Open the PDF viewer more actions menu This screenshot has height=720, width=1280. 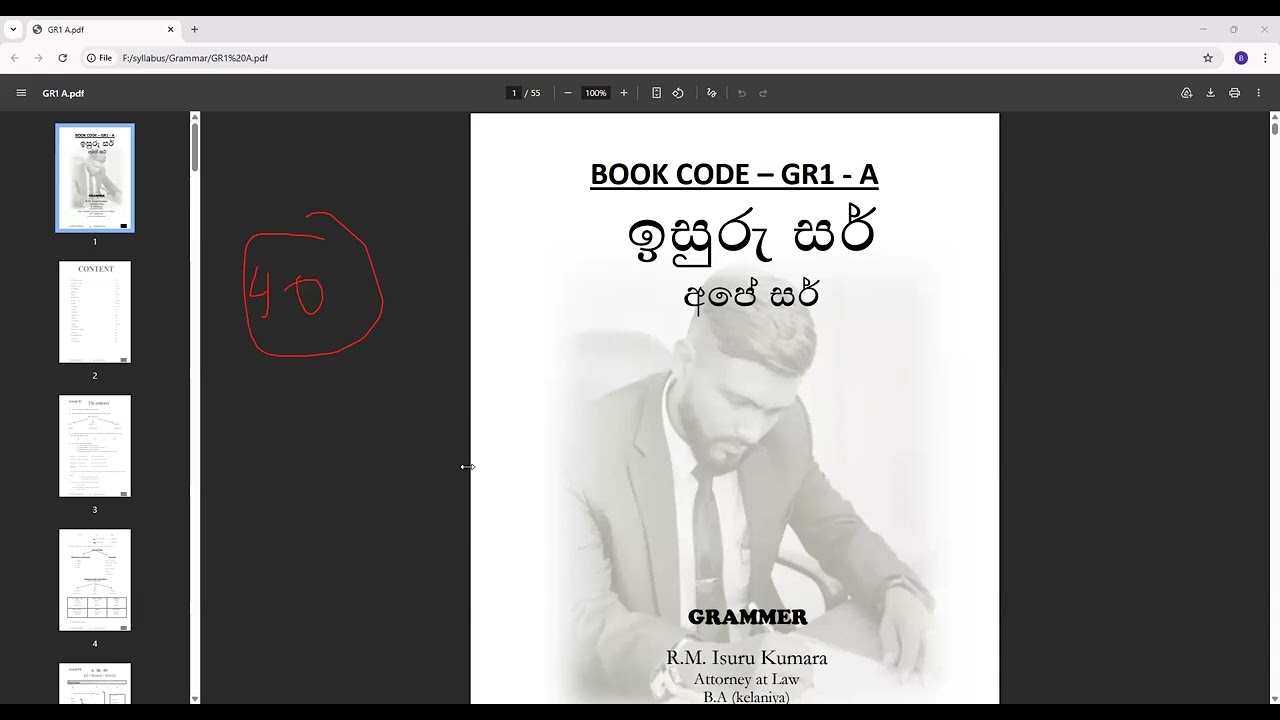1259,93
